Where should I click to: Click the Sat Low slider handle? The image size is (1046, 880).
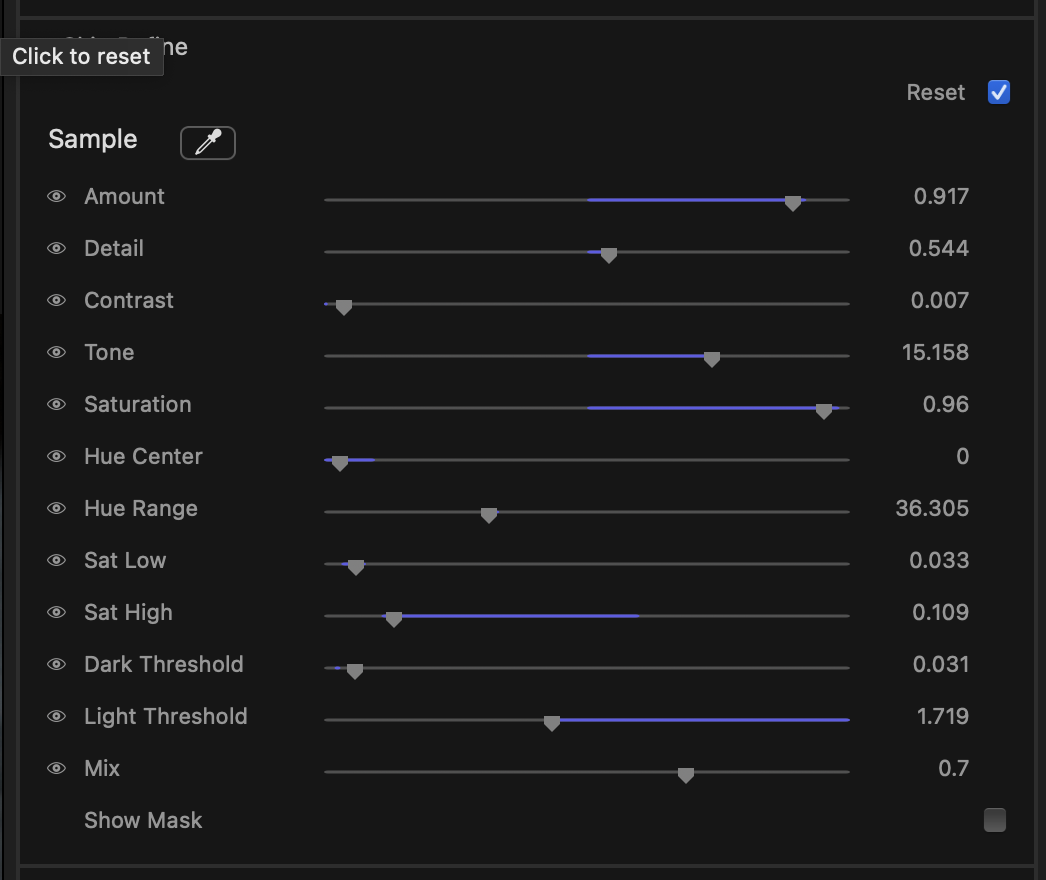click(x=356, y=567)
